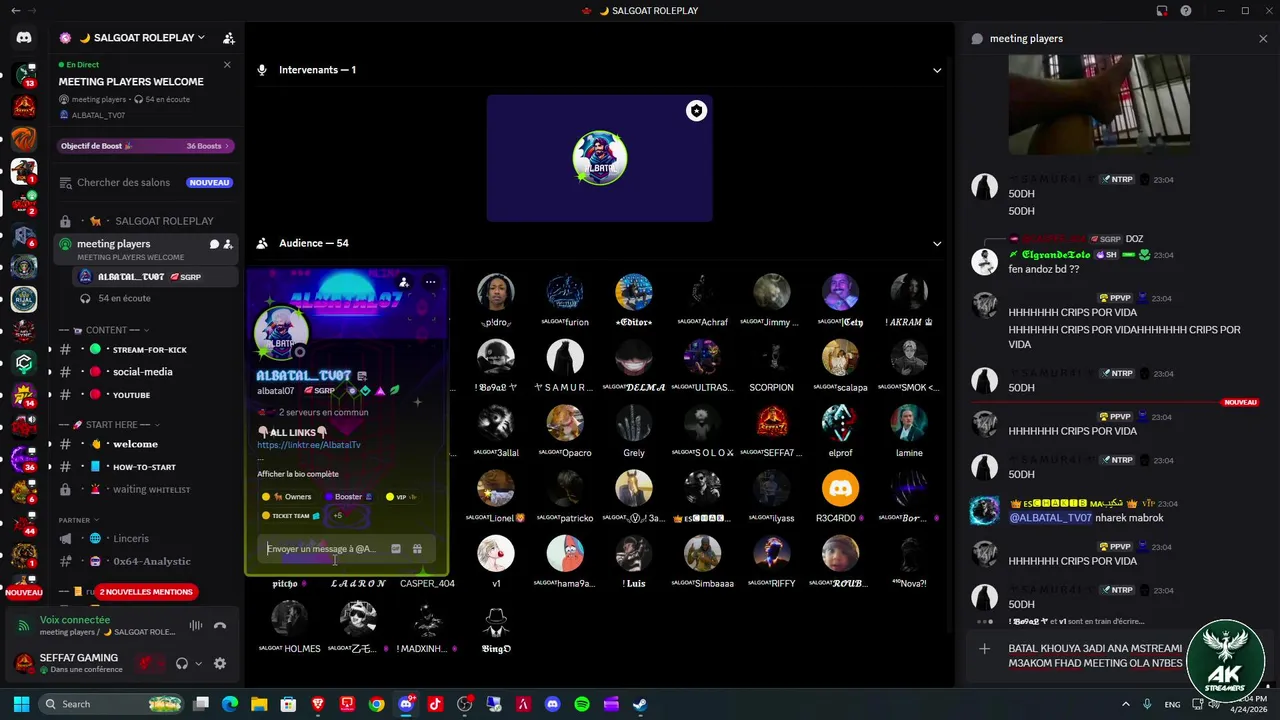
Task: Click audience member R3C4RD0 avatar
Action: pyautogui.click(x=840, y=488)
